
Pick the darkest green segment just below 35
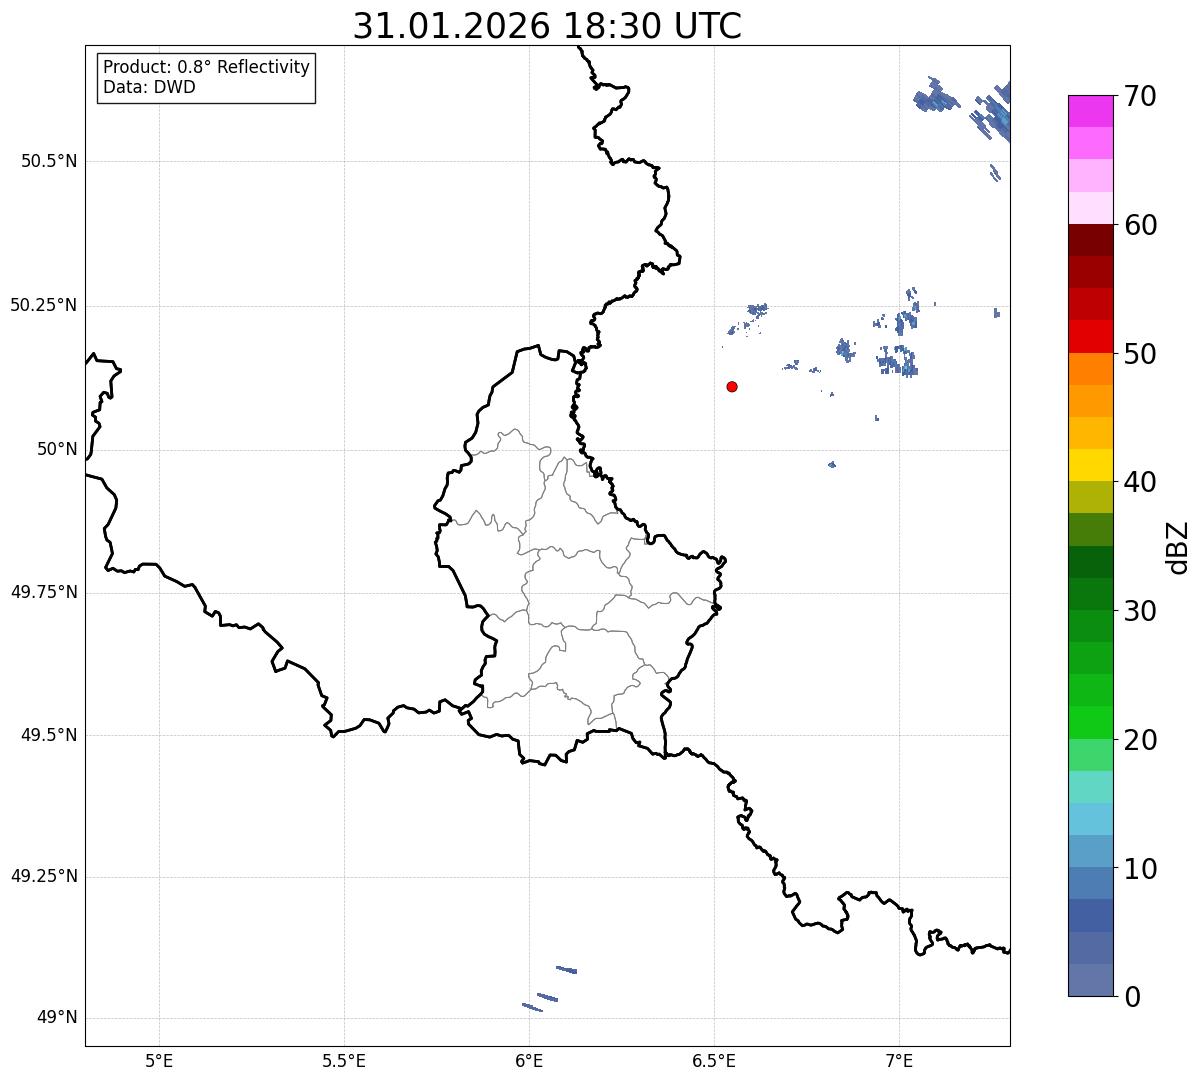(1090, 562)
